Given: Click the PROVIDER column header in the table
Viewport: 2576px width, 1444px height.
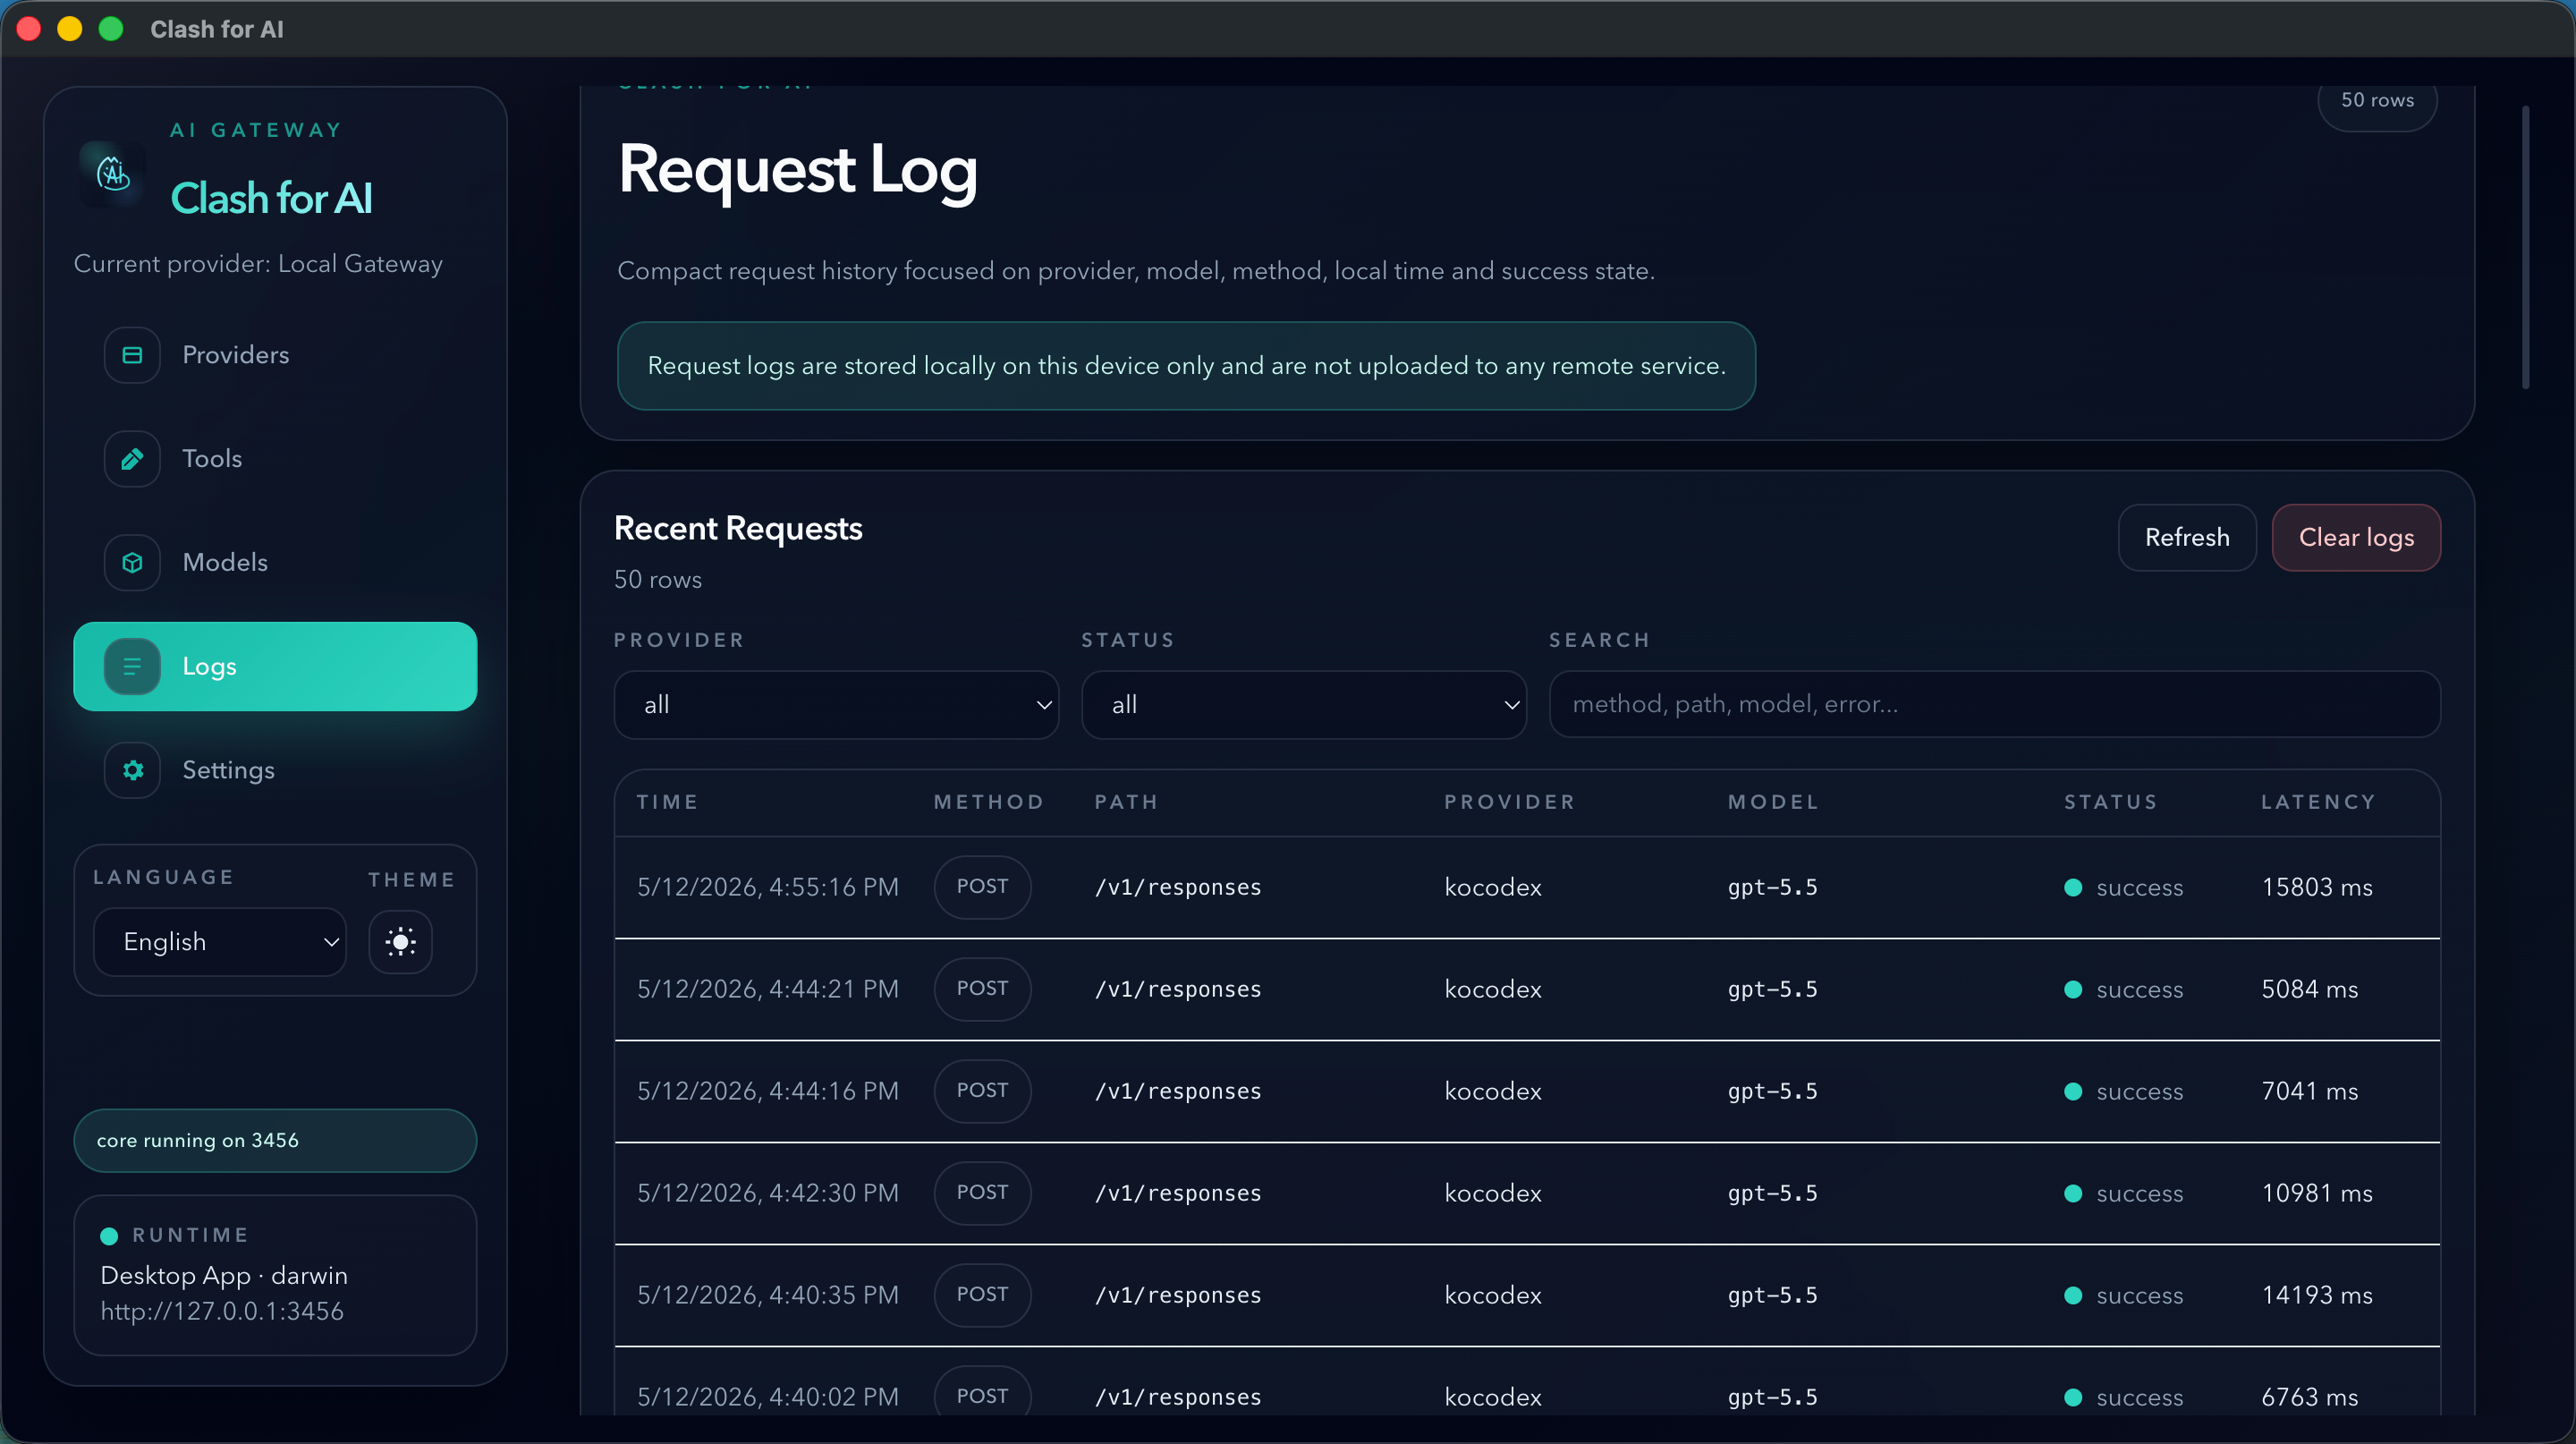Looking at the screenshot, I should tap(1509, 802).
